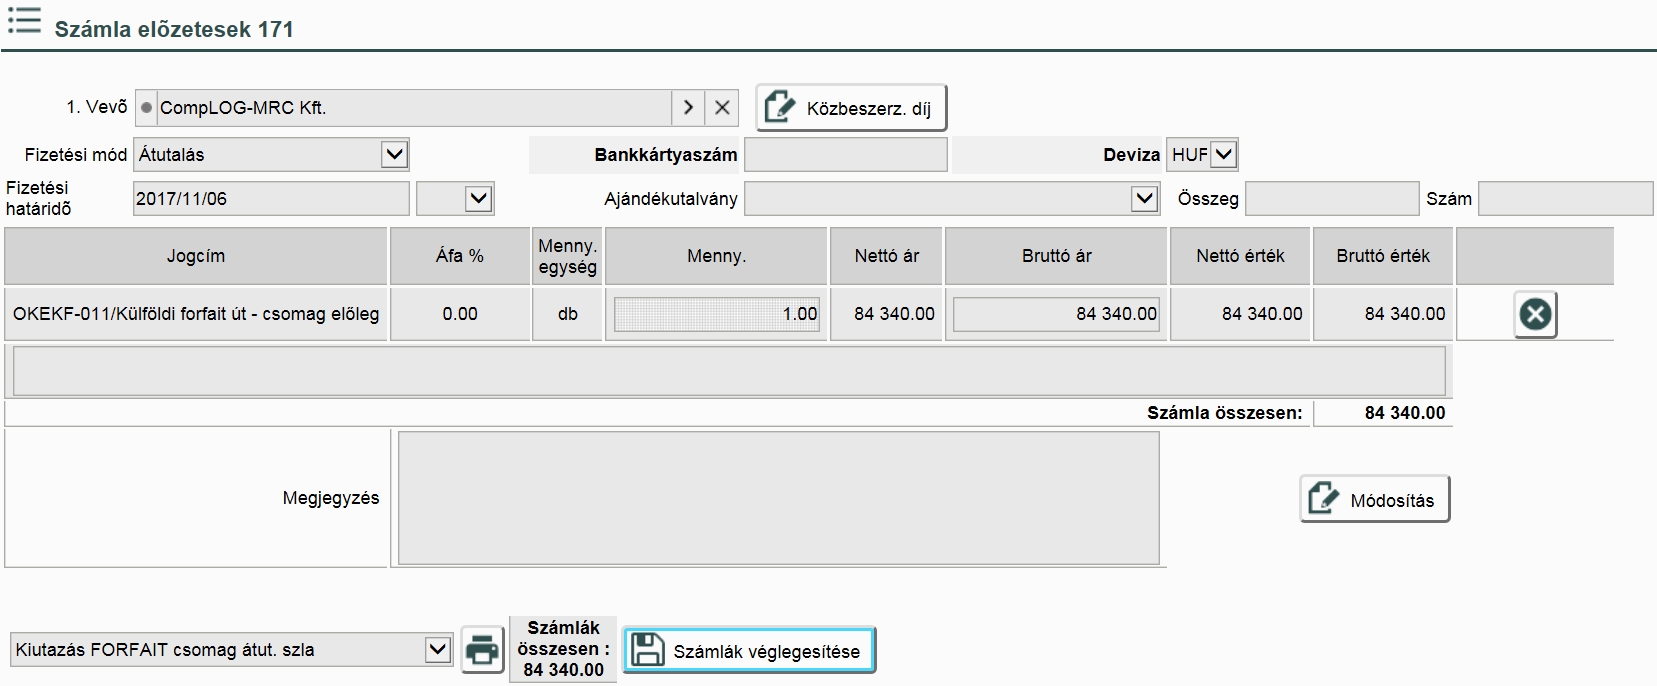Click the Közbeszerz. díj button
1657x686 pixels.
point(850,108)
